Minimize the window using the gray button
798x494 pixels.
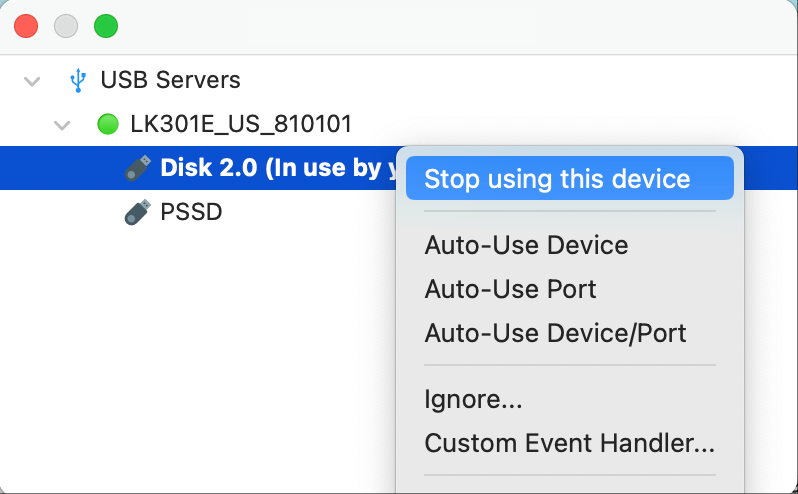66,26
